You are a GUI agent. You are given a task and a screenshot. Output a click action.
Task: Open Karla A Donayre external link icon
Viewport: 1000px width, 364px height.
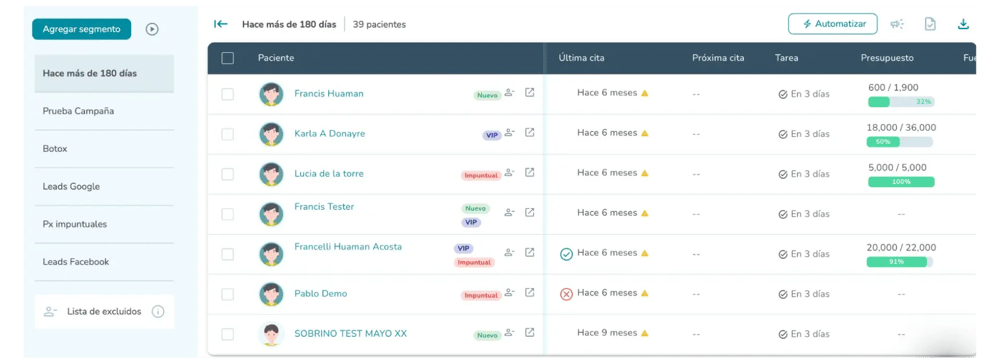(x=529, y=133)
